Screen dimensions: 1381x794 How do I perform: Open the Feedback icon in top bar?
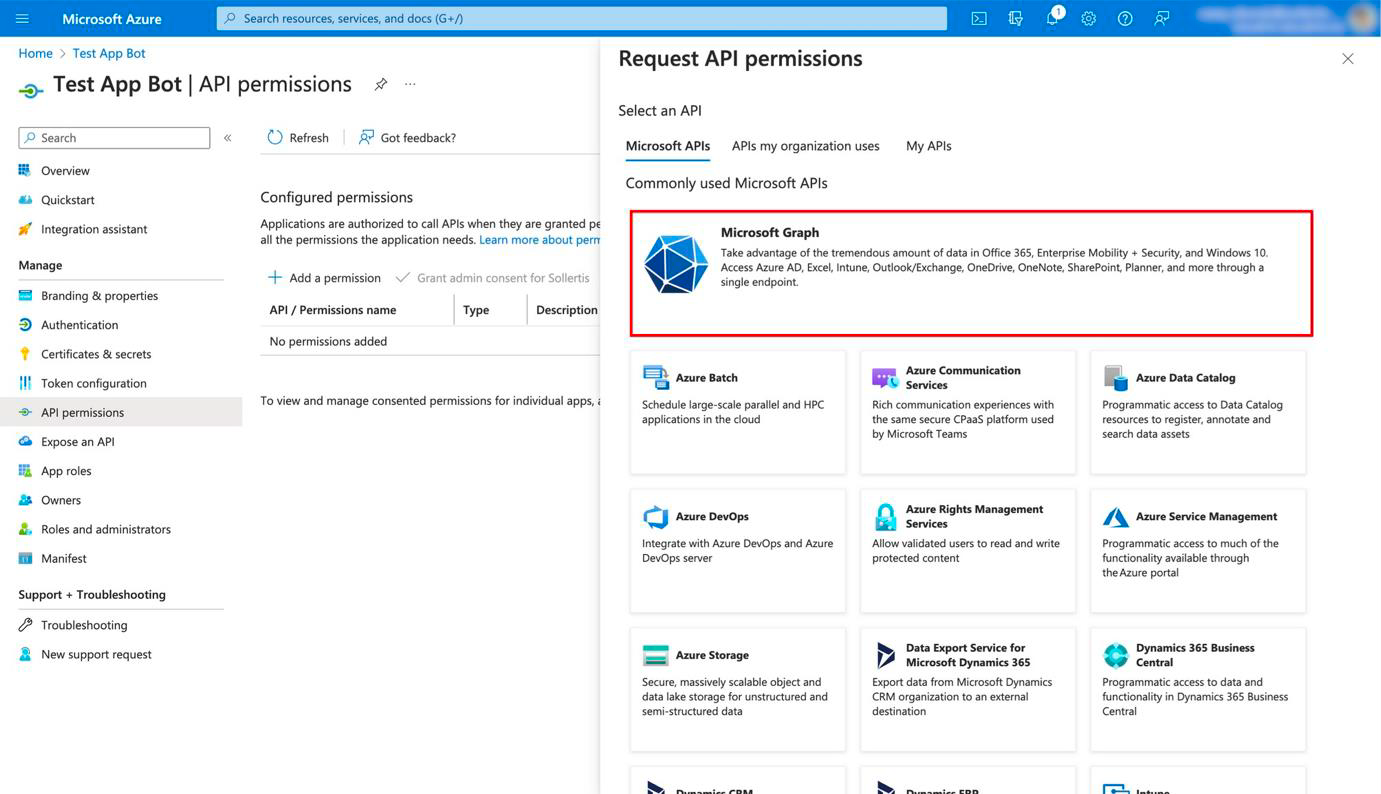click(1161, 18)
